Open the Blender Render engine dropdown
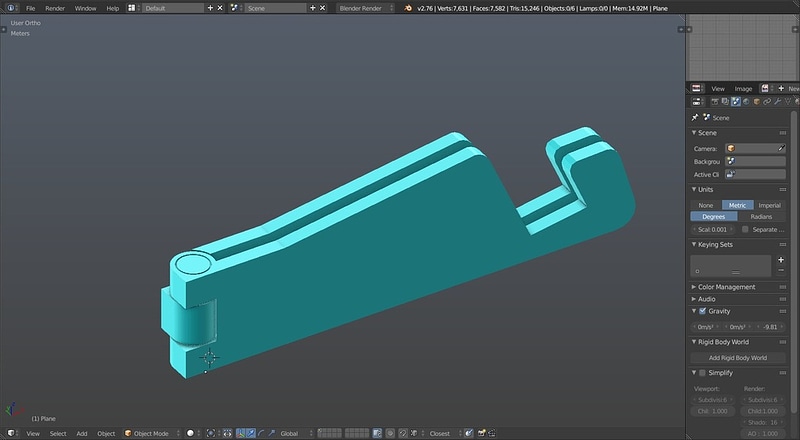This screenshot has width=800, height=440. pyautogui.click(x=365, y=8)
